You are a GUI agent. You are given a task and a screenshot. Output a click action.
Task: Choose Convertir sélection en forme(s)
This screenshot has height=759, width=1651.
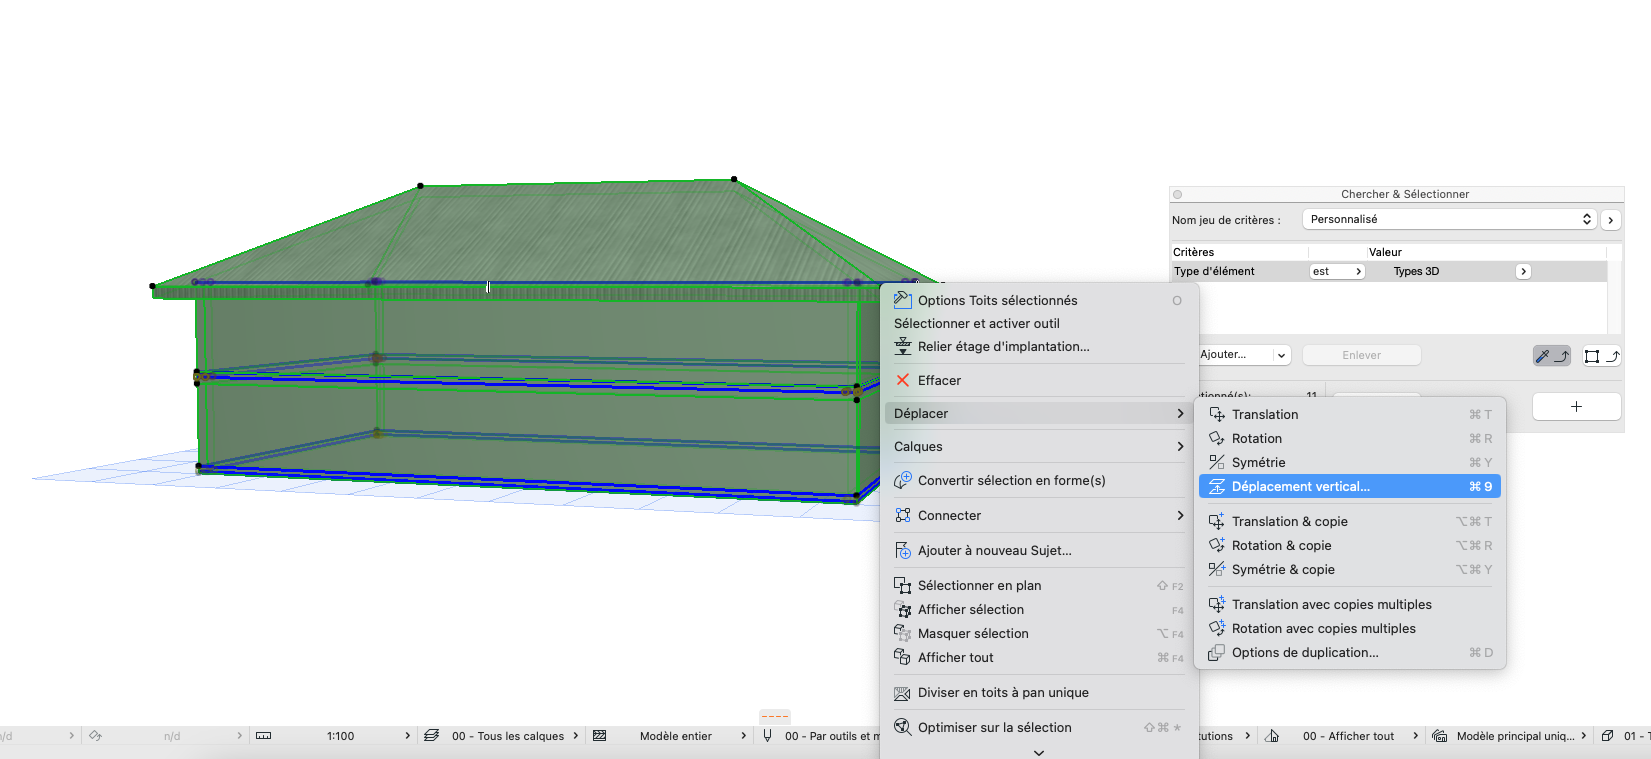pos(1011,480)
